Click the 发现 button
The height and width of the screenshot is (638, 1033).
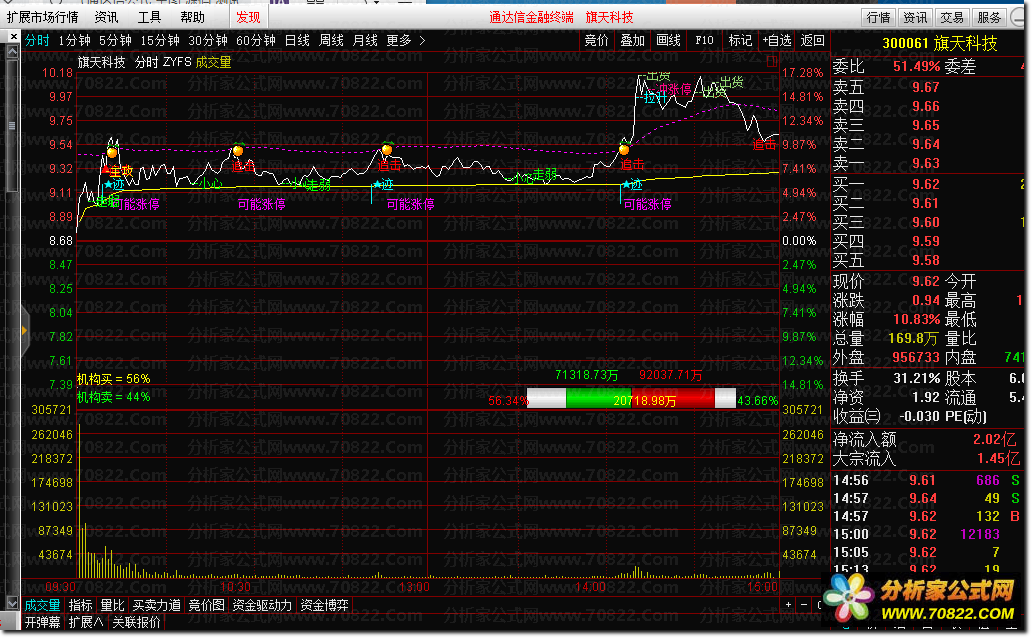pyautogui.click(x=248, y=17)
